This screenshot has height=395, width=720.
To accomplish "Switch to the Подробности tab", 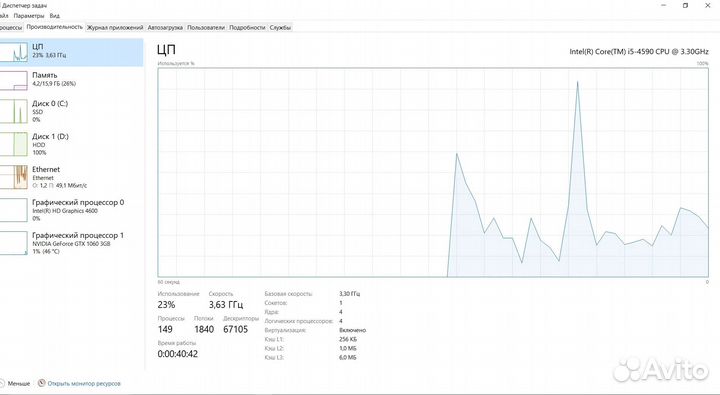I will pyautogui.click(x=247, y=28).
